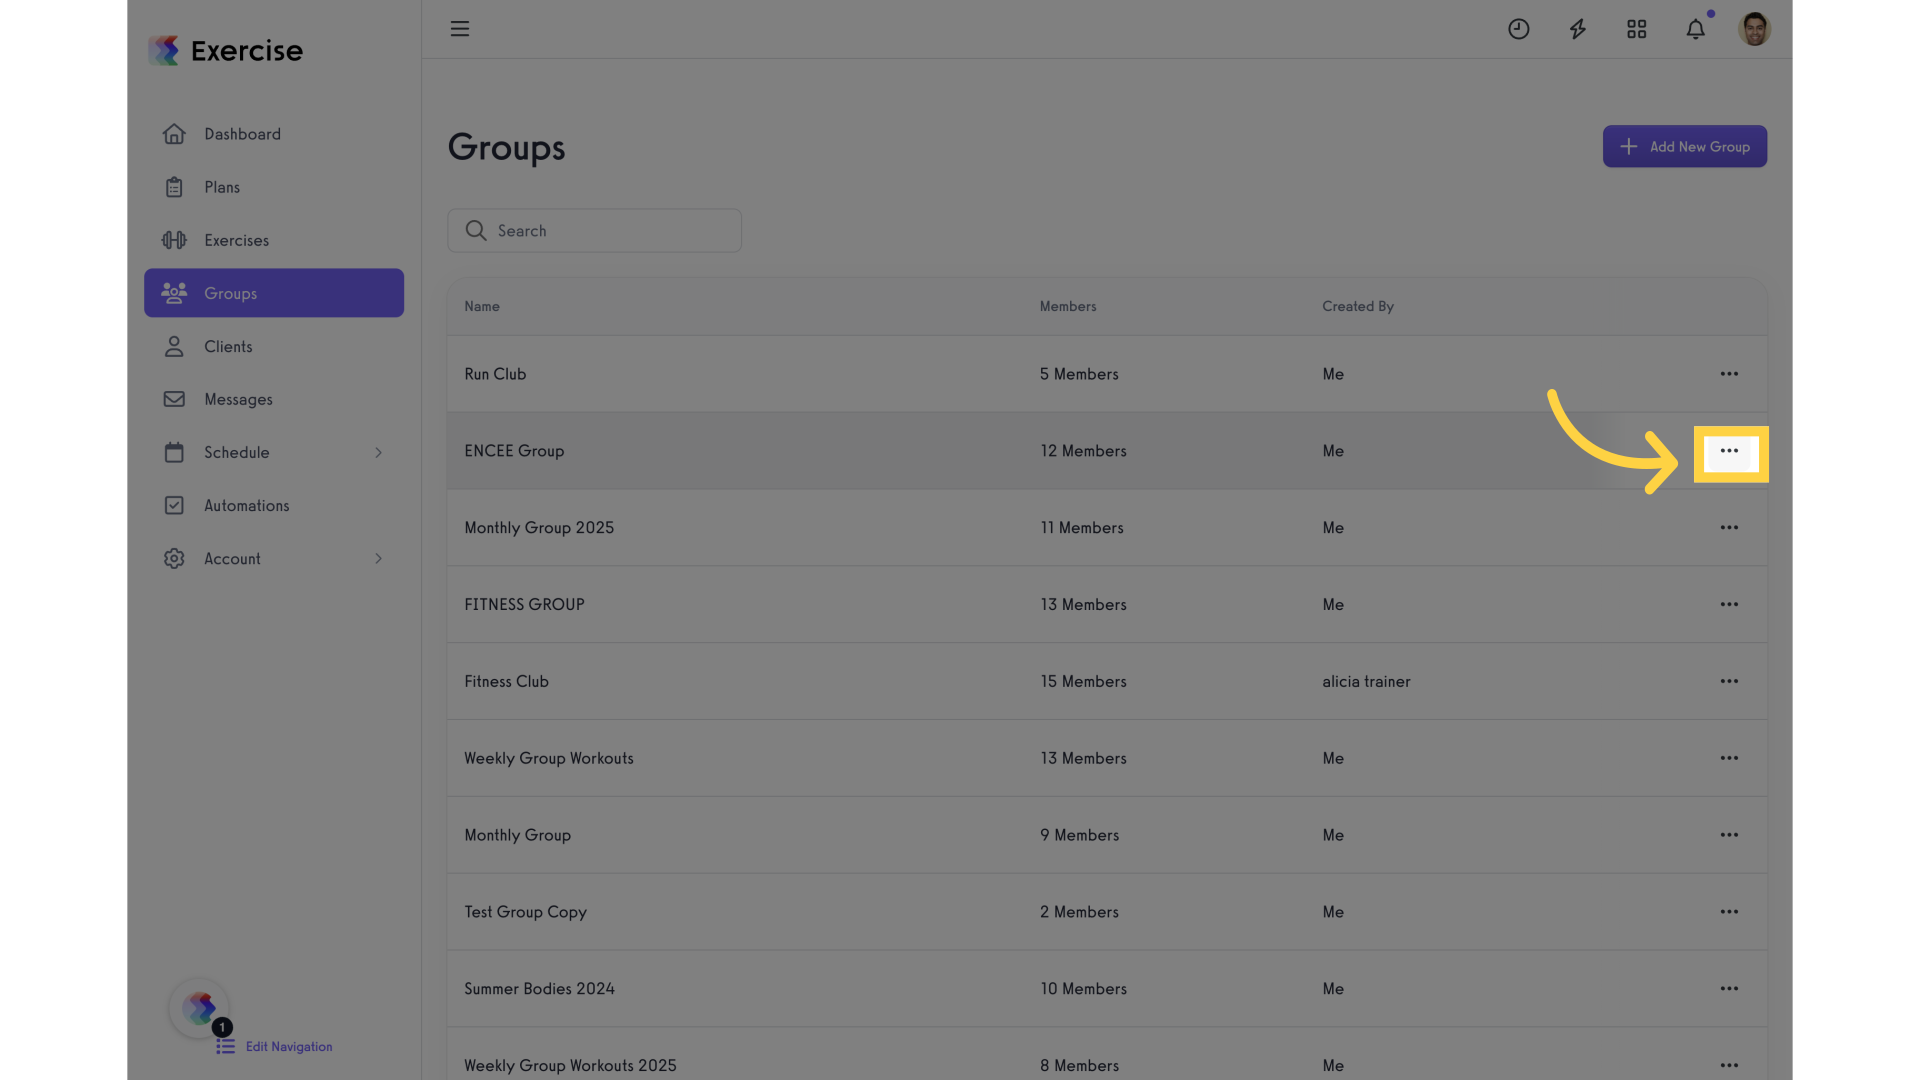Screen dimensions: 1920x1080
Task: Open three-dot menu for Summer Bodies 2024
Action: coord(1729,989)
